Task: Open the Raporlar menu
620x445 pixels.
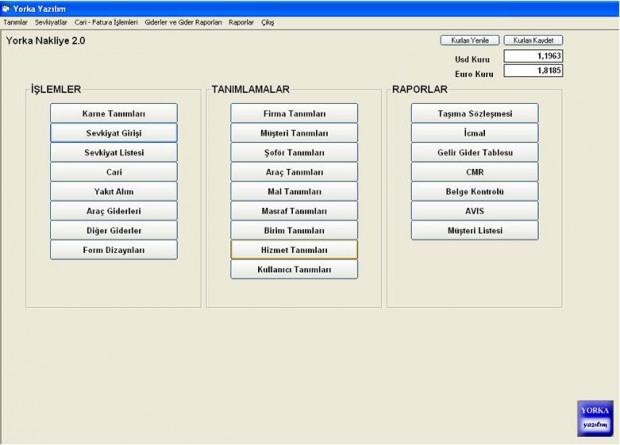Action: (241, 23)
